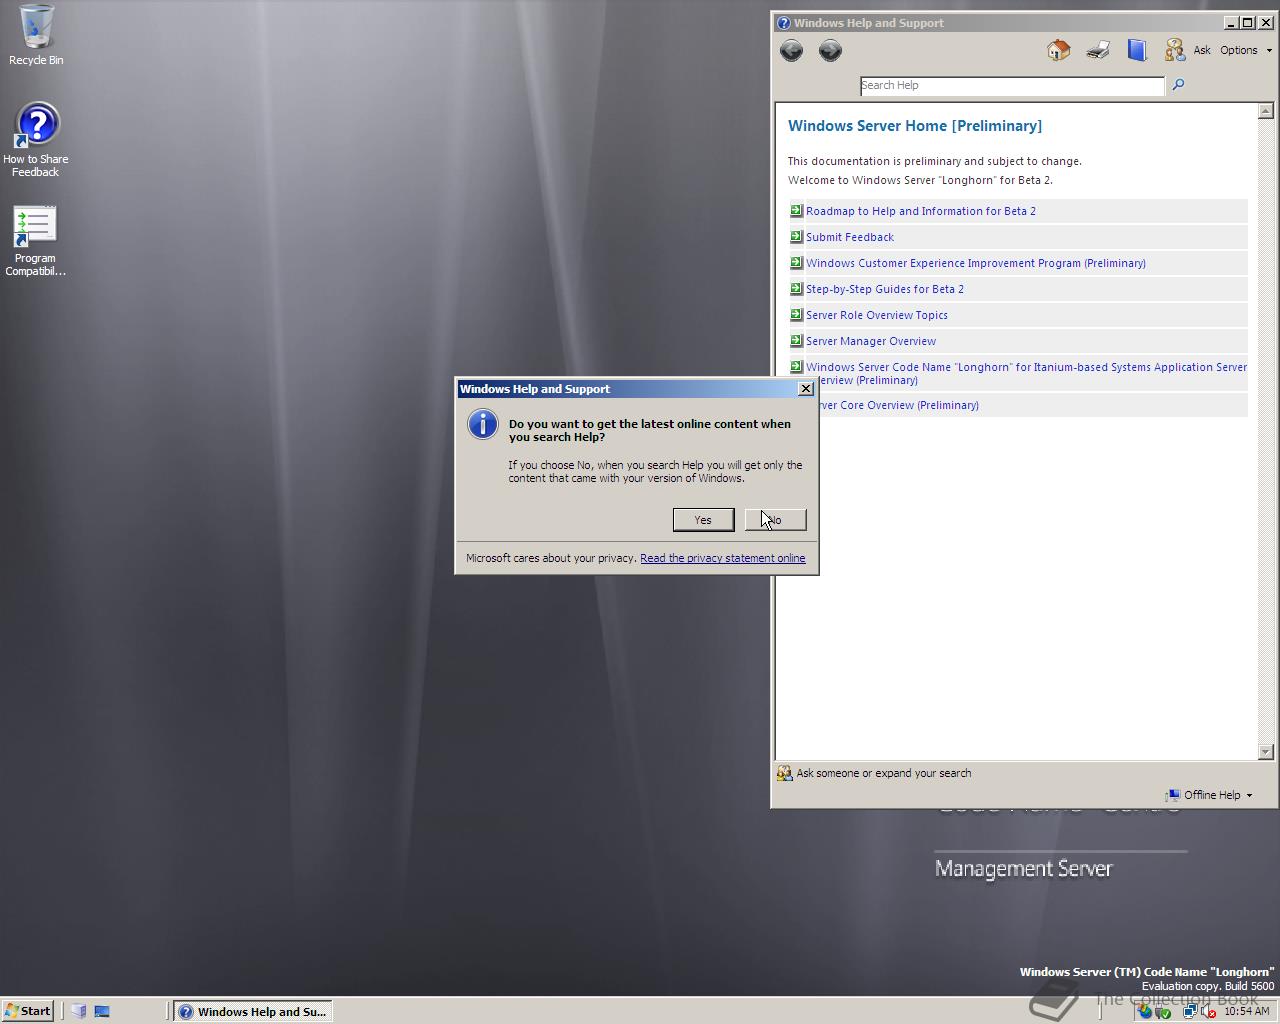Open Program Compatibility desktop shortcut
The image size is (1280, 1024).
click(35, 241)
